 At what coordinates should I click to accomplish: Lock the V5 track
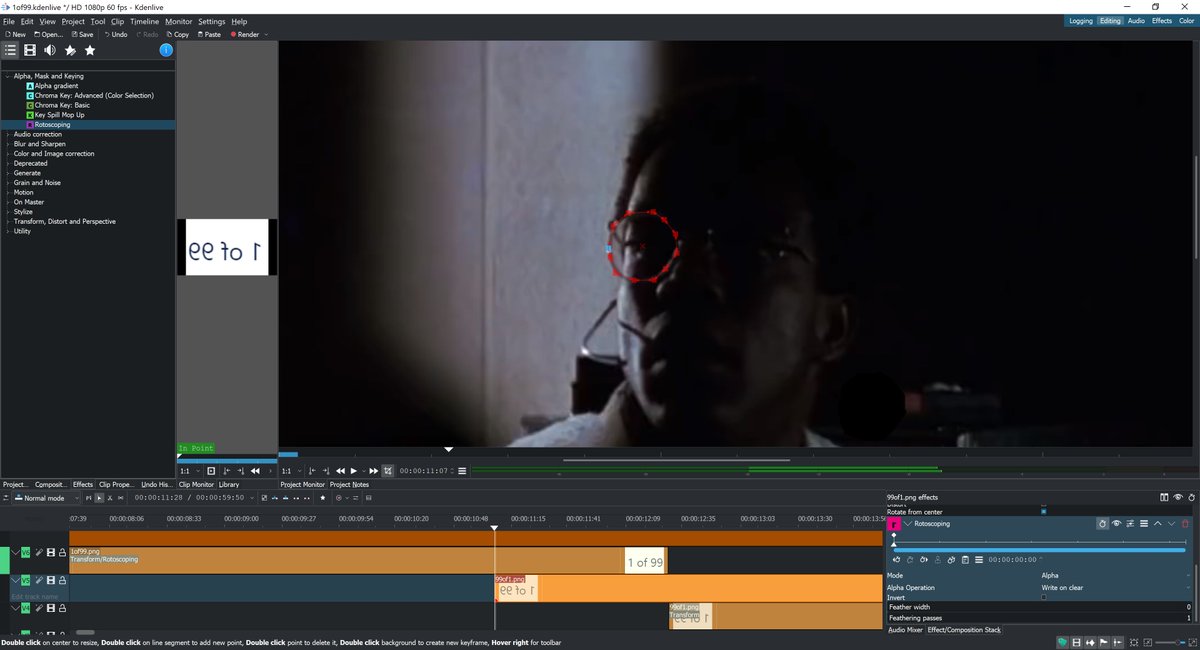coord(62,580)
